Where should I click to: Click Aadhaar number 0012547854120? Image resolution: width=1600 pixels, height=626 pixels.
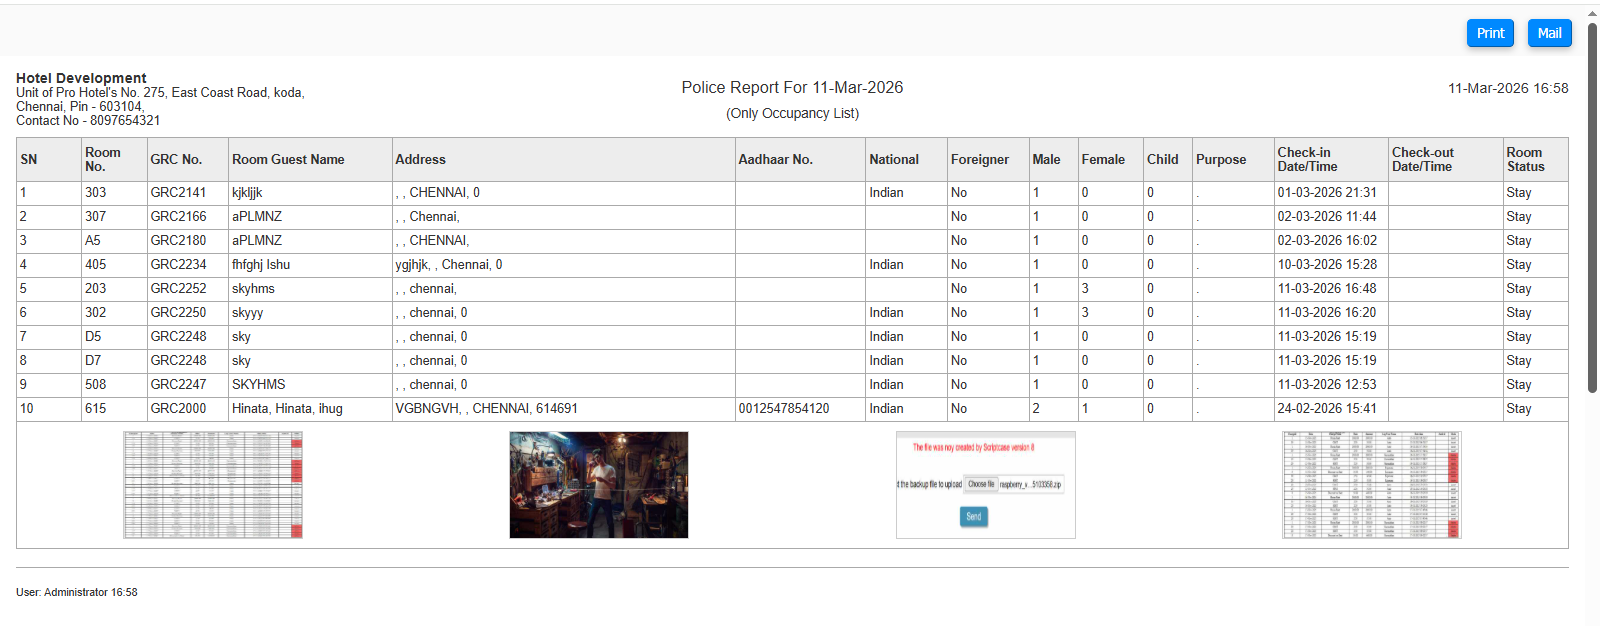coord(783,409)
